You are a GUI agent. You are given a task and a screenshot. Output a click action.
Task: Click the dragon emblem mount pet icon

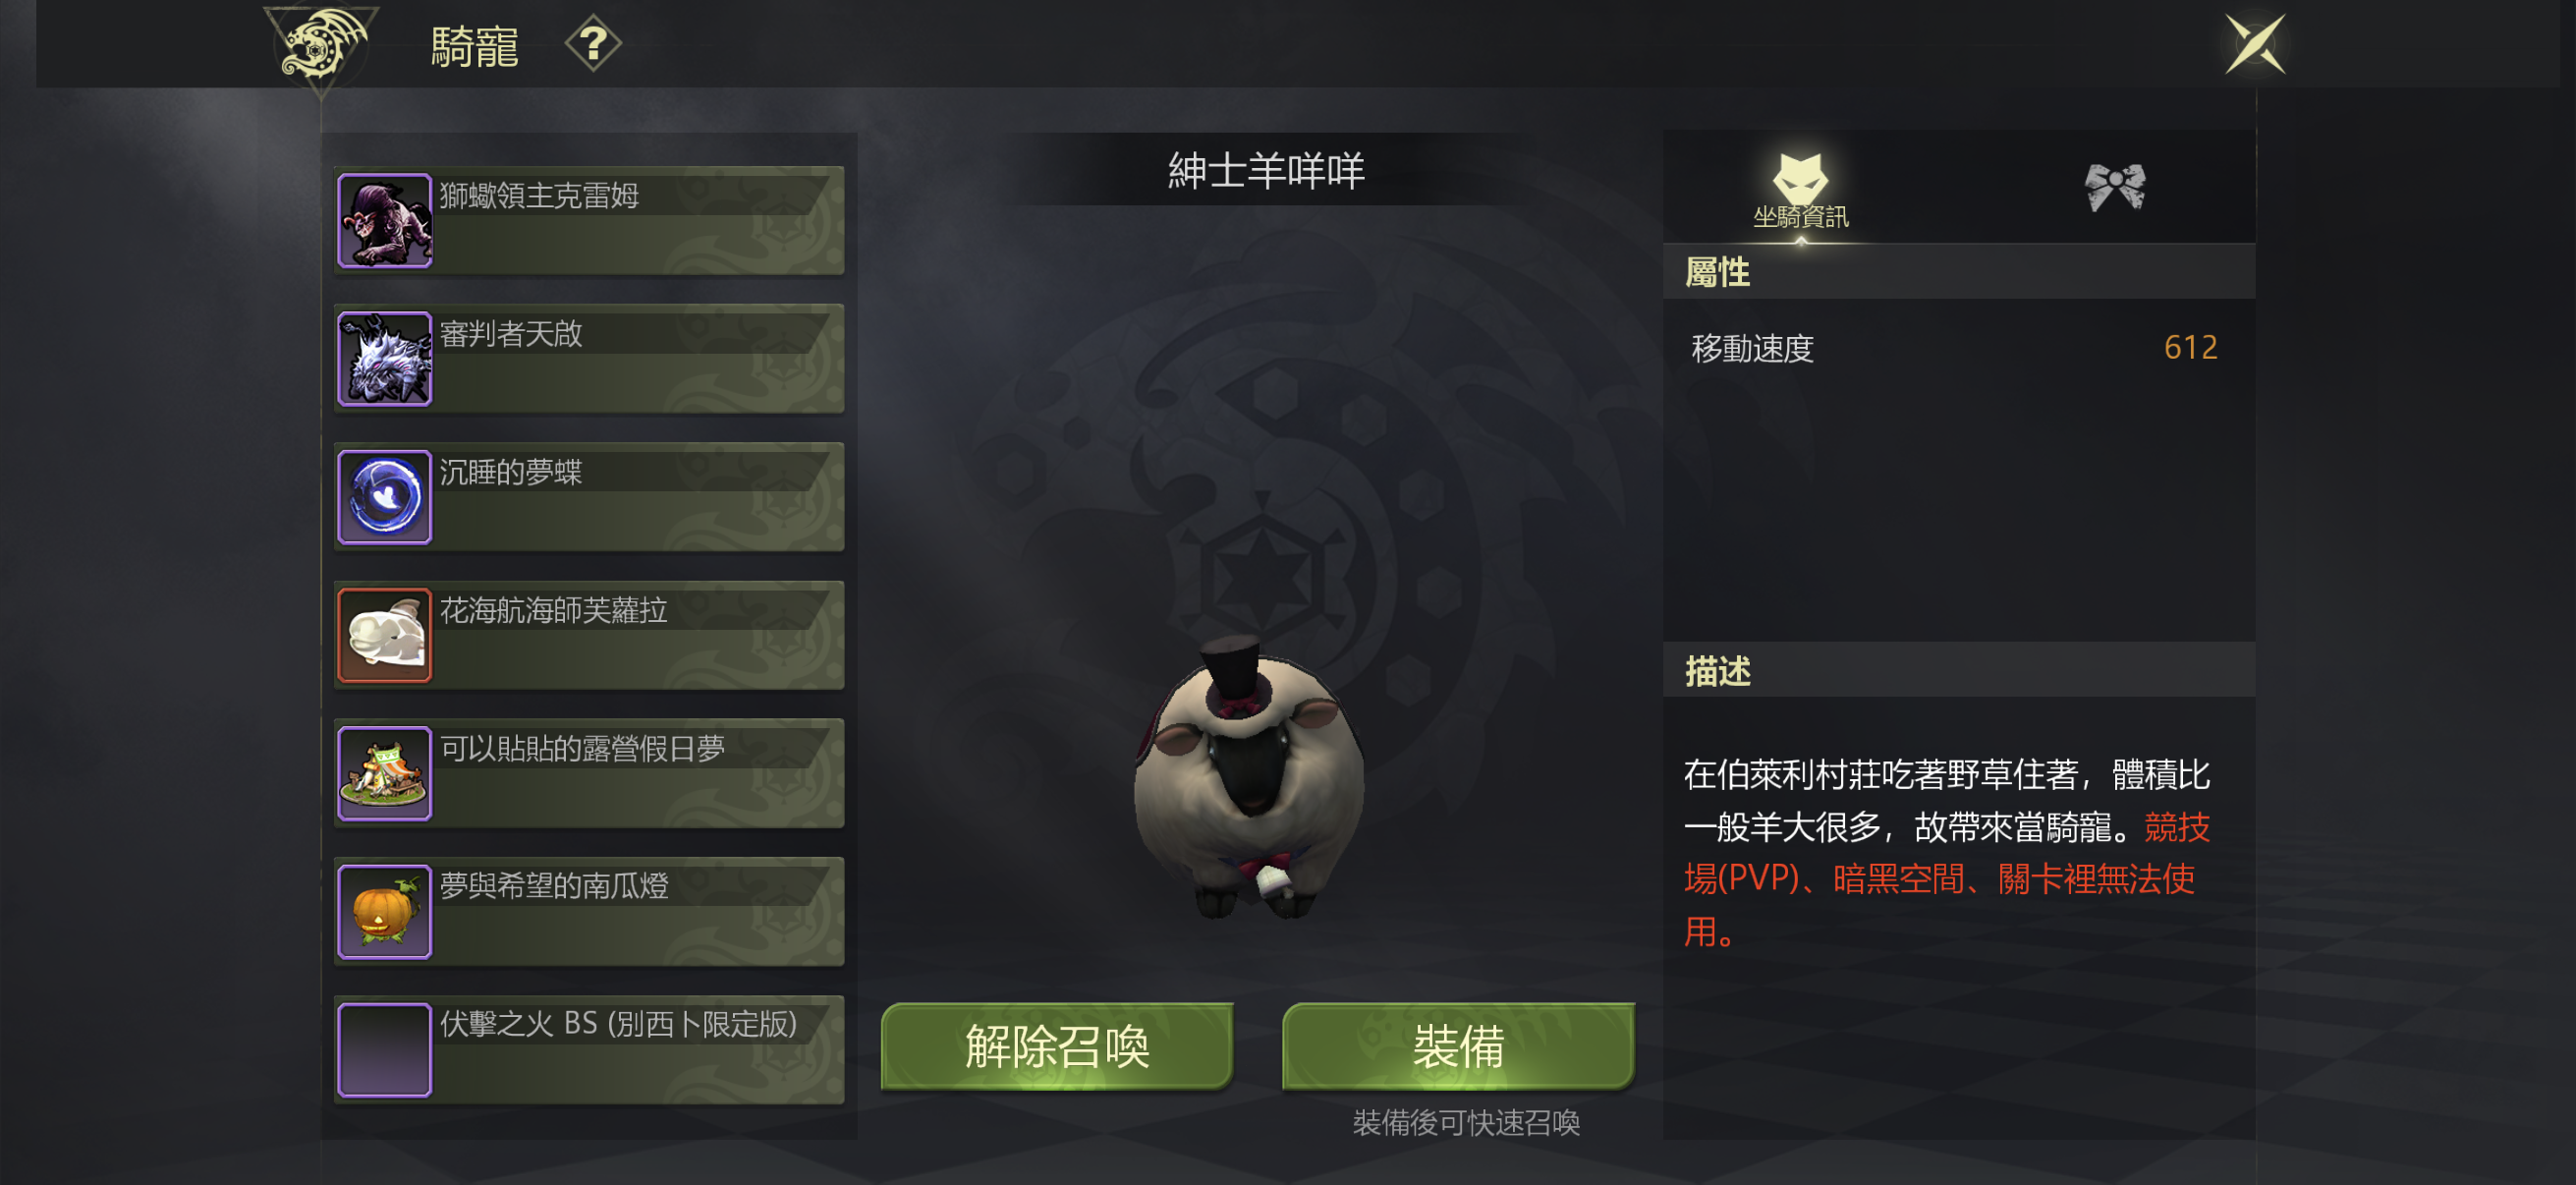click(321, 45)
